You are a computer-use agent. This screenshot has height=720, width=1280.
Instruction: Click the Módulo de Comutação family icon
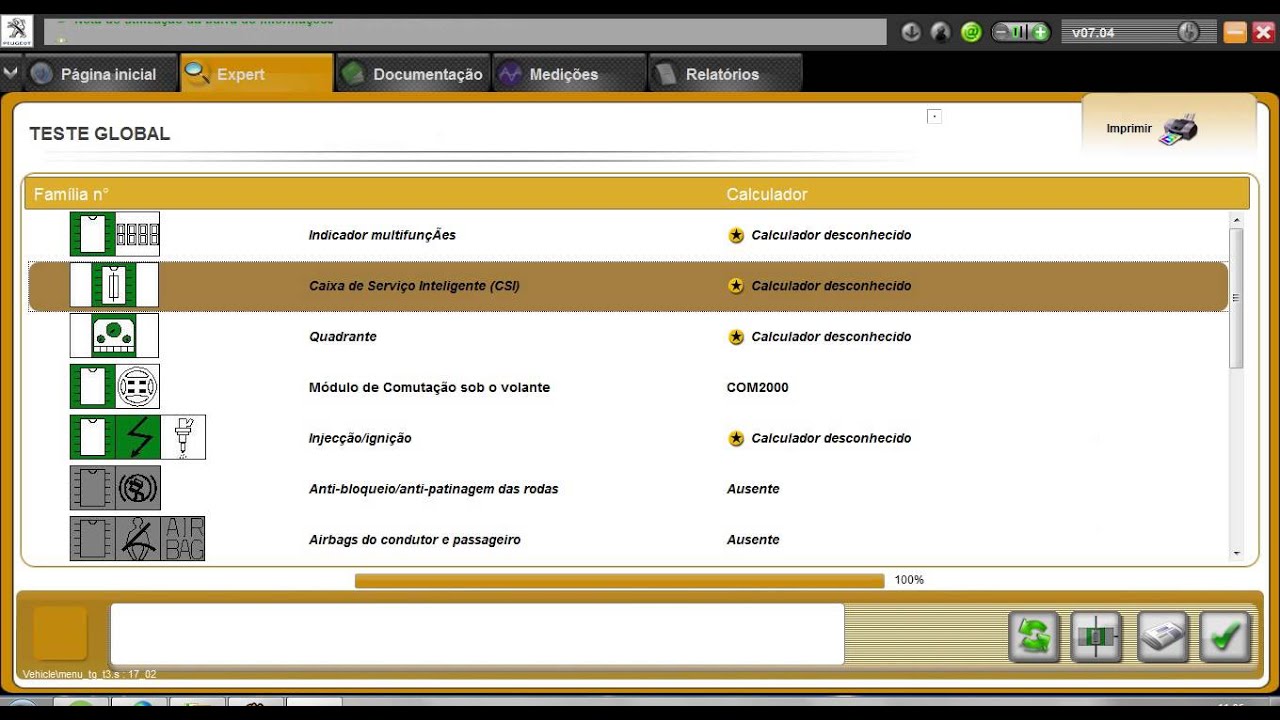coord(114,386)
